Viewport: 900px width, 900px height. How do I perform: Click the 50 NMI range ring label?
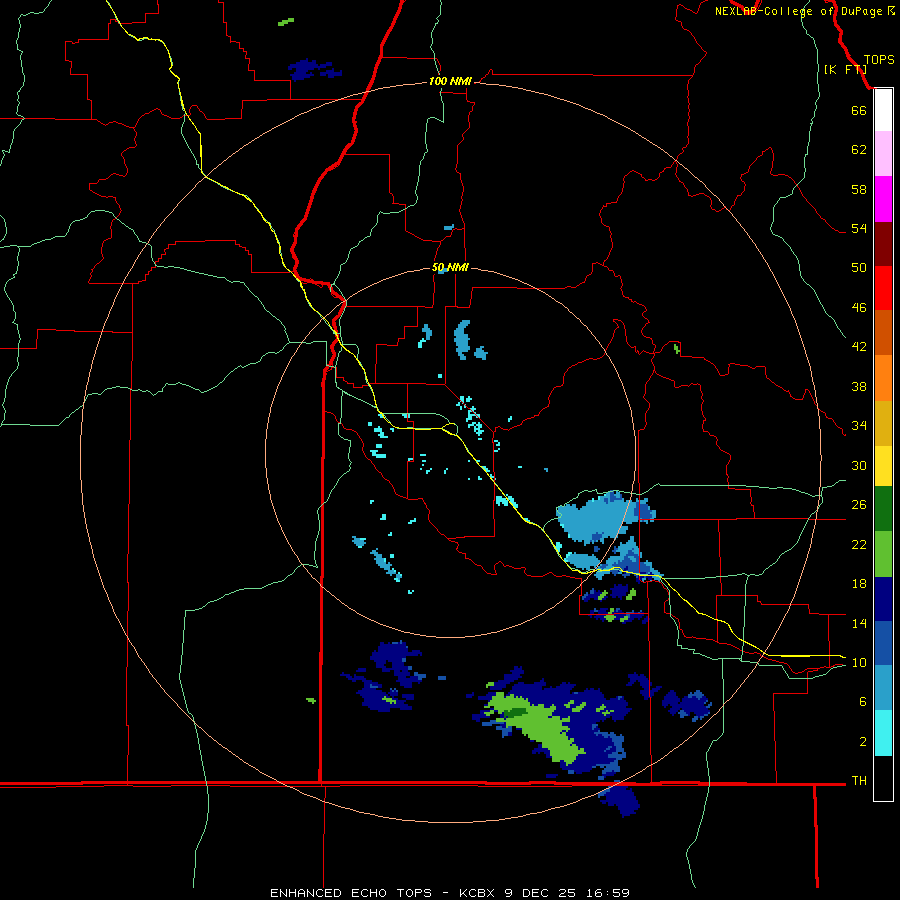tap(450, 267)
